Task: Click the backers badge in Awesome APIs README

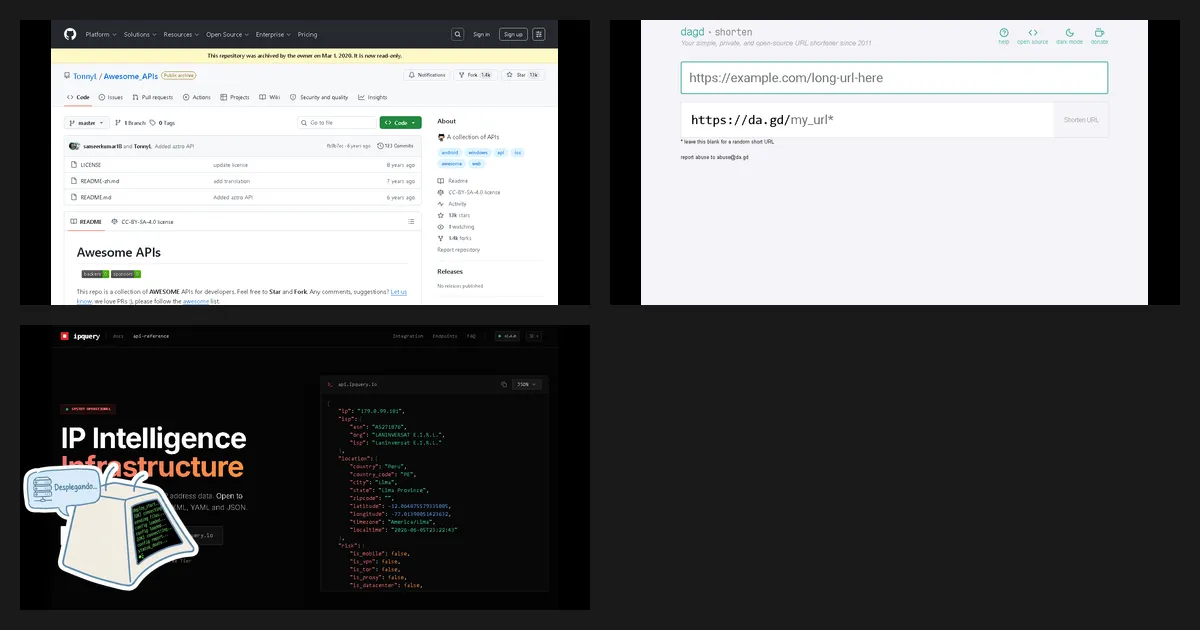Action: 94,273
